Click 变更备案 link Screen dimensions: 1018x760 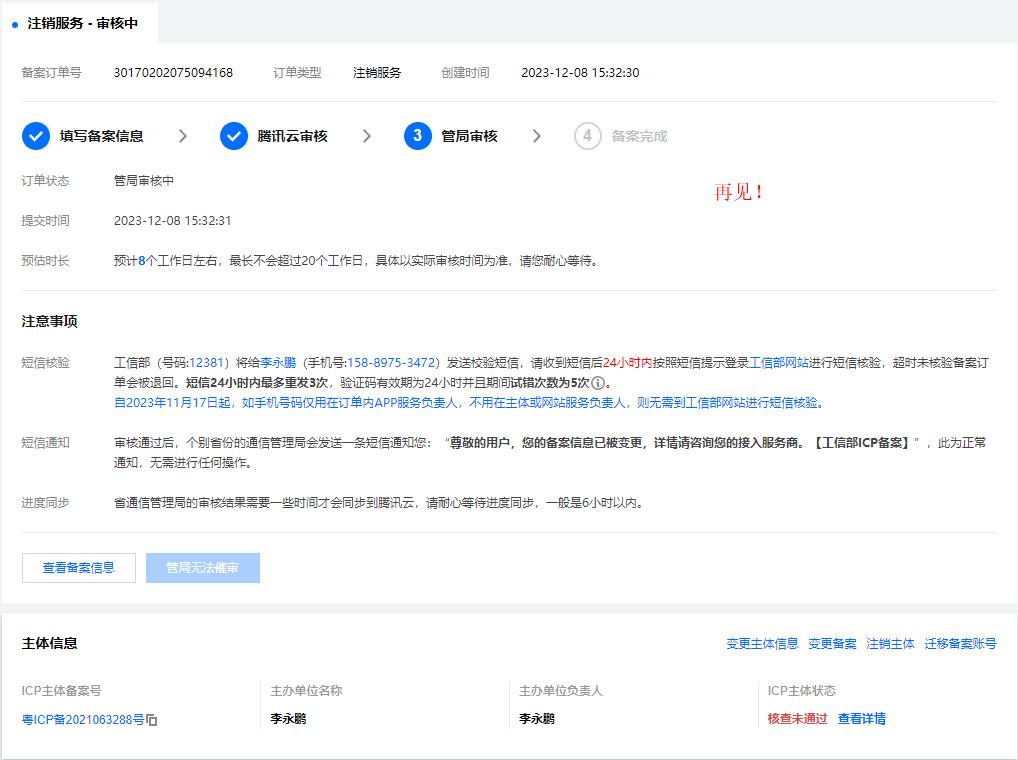coord(832,644)
